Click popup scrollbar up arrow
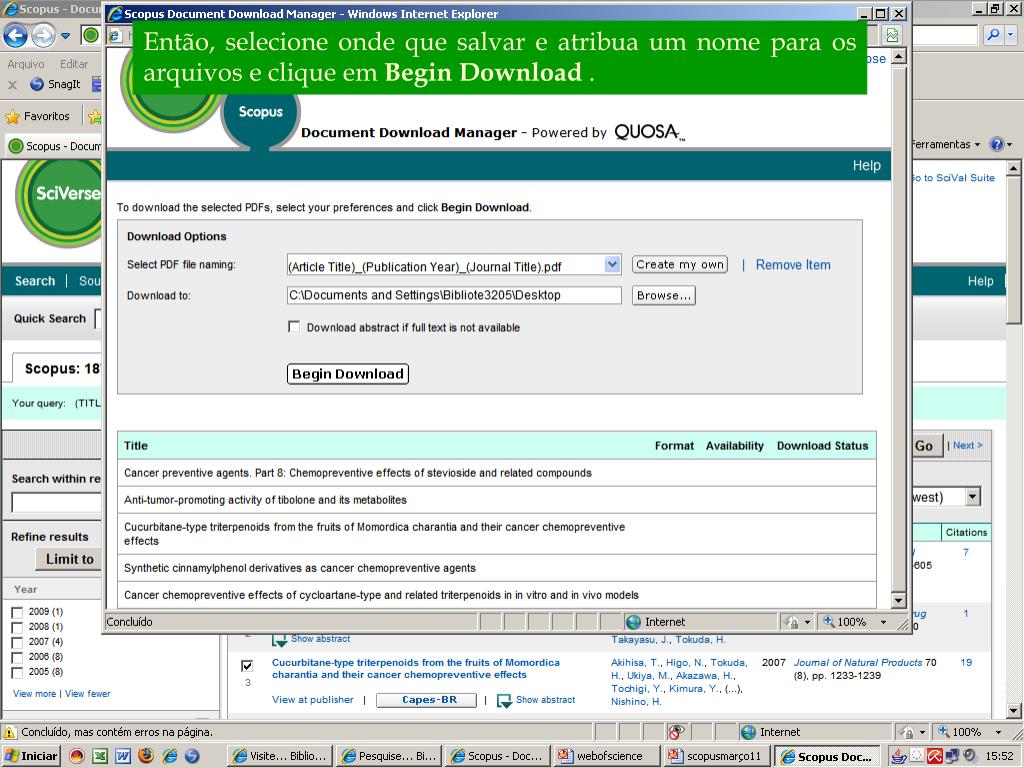 [899, 57]
